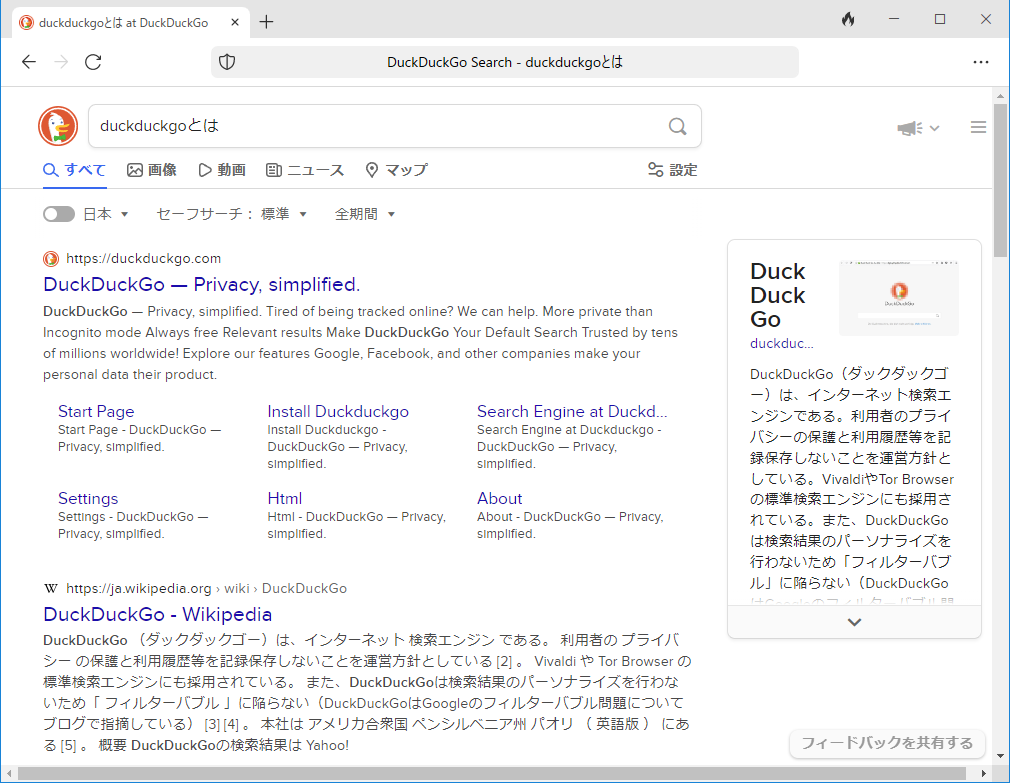Switch to the マップ tab
Screen dimensions: 1010x783
(396, 170)
